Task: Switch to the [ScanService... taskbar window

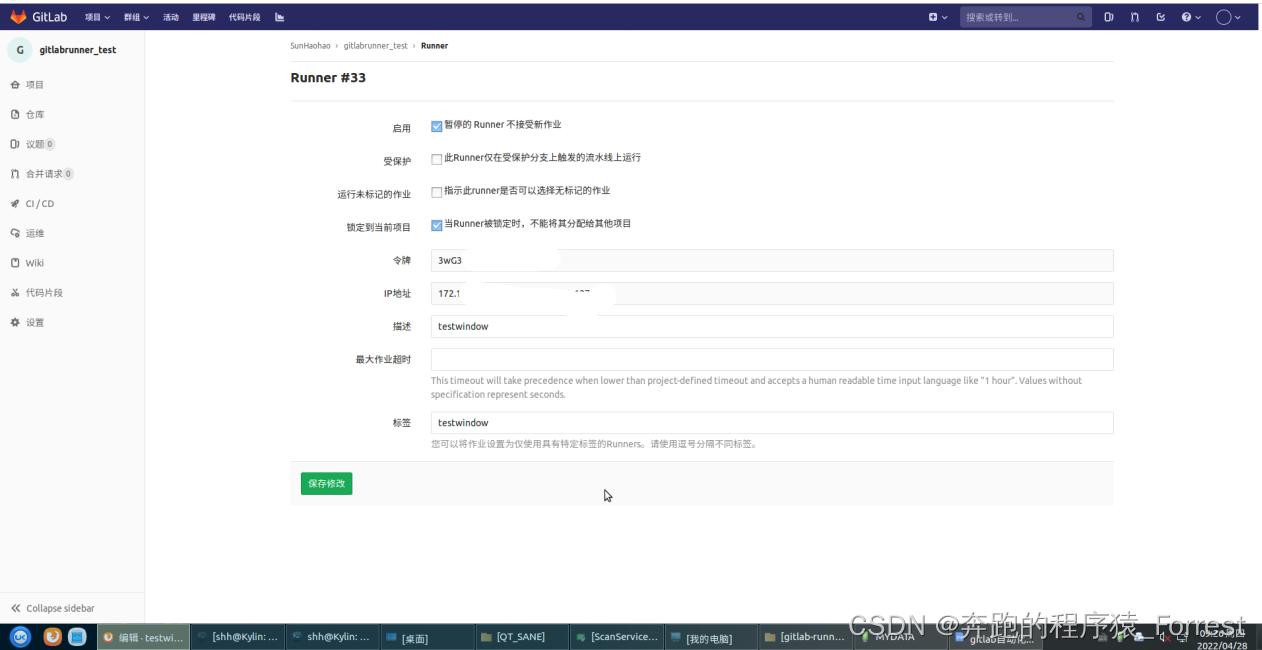Action: point(615,637)
